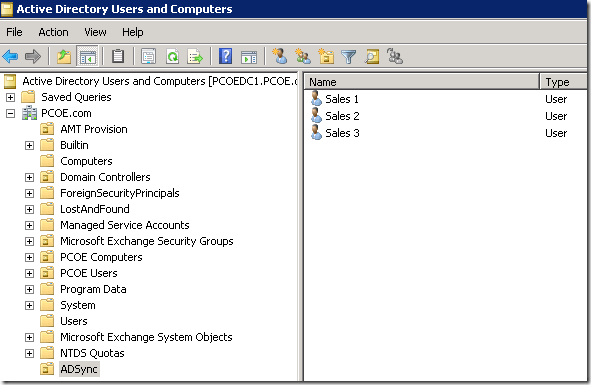
Task: Expand Managed Service Accounts node
Action: 29,225
